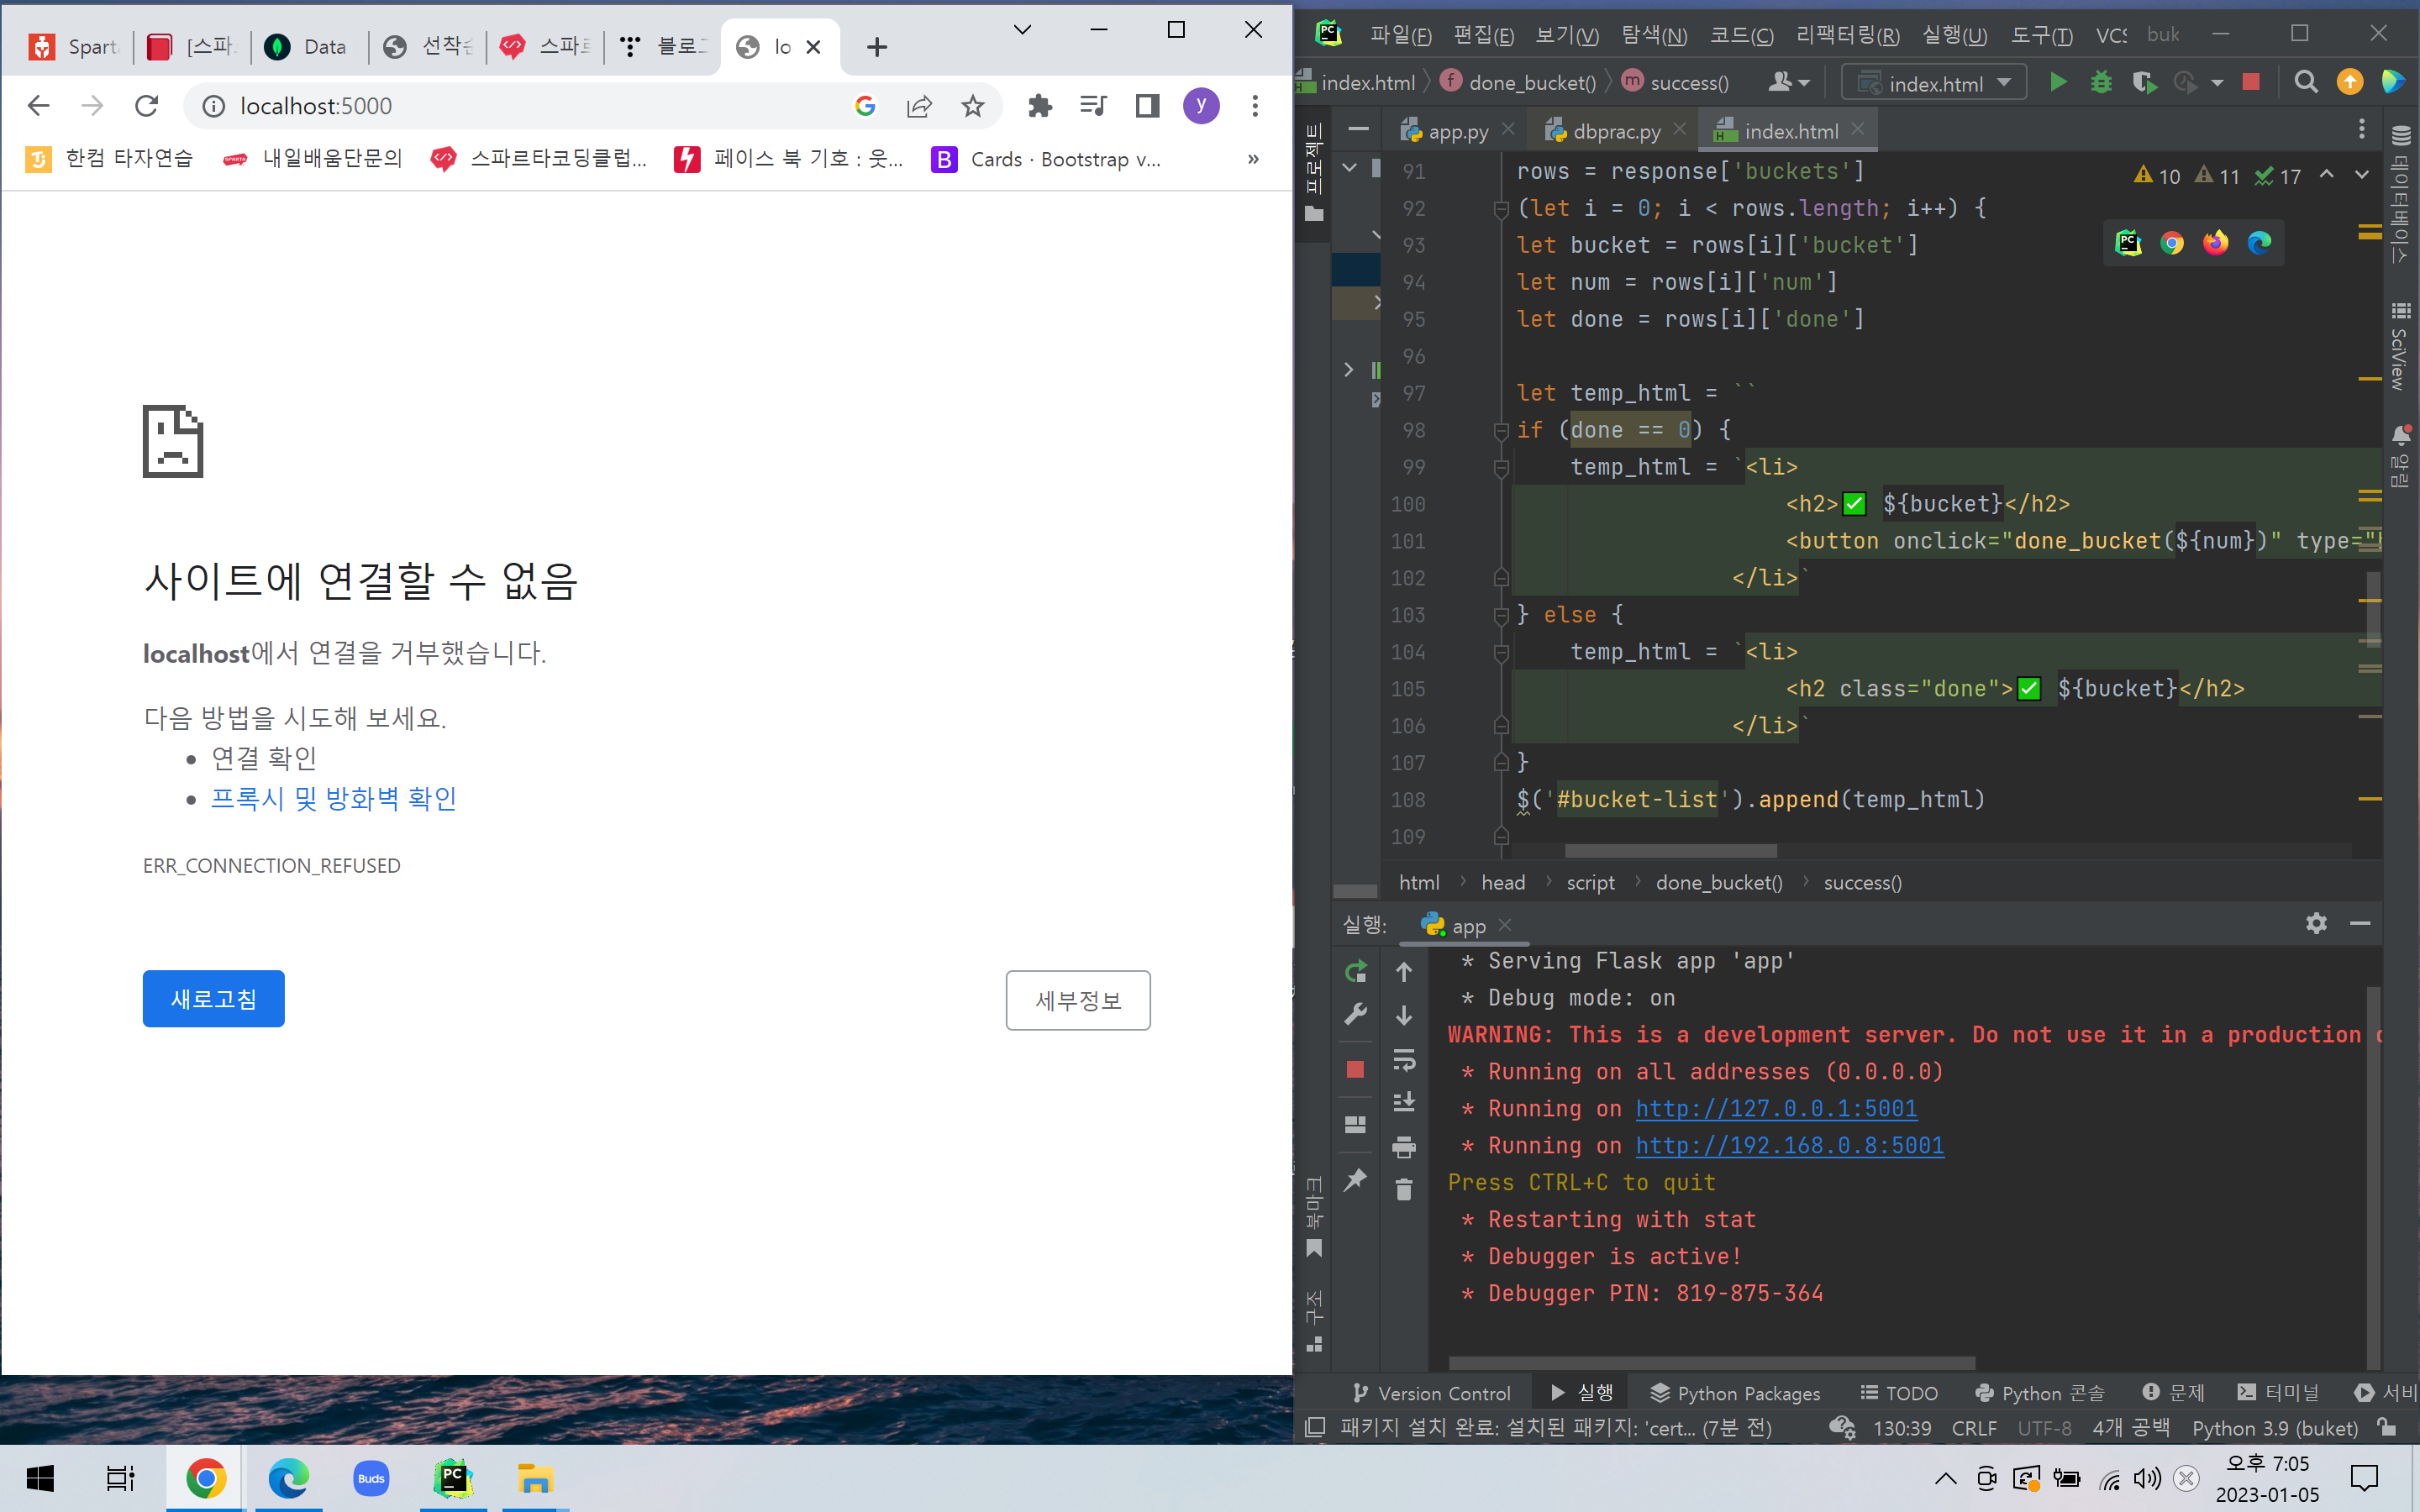Open 프록시 및 방화벽 확인 link

point(334,798)
